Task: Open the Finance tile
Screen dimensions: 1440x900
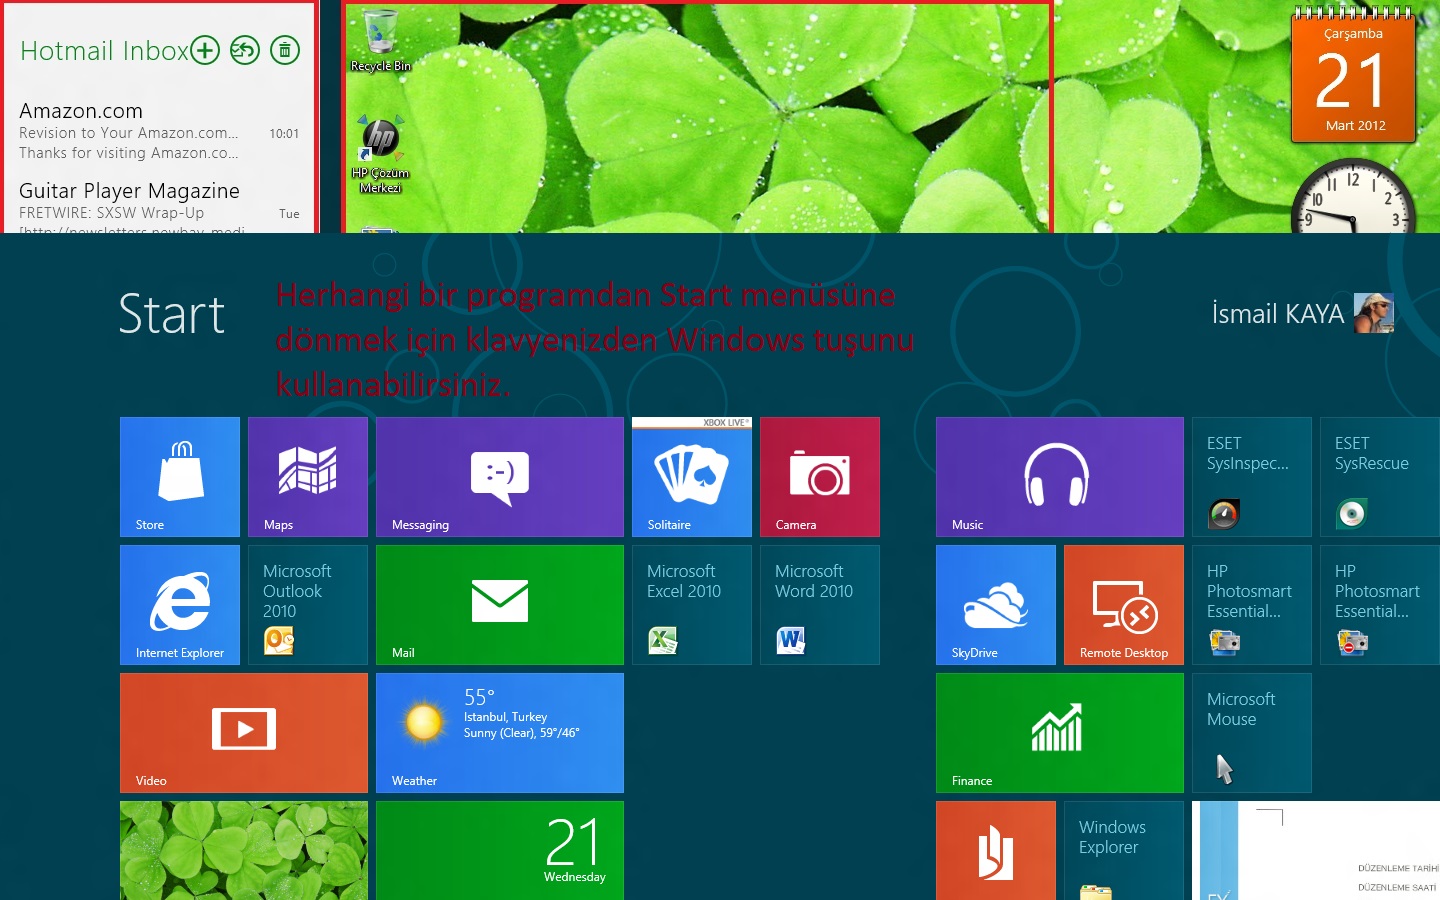Action: point(1060,733)
